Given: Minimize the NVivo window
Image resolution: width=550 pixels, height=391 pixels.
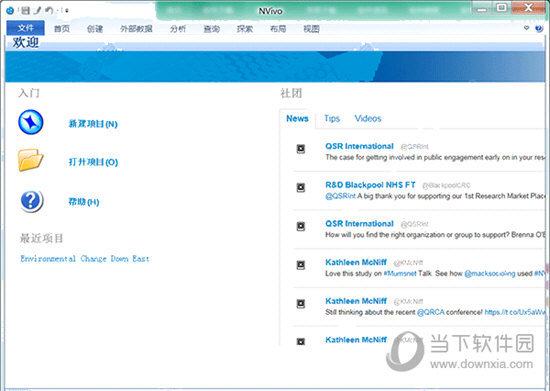Looking at the screenshot, I should [482, 9].
